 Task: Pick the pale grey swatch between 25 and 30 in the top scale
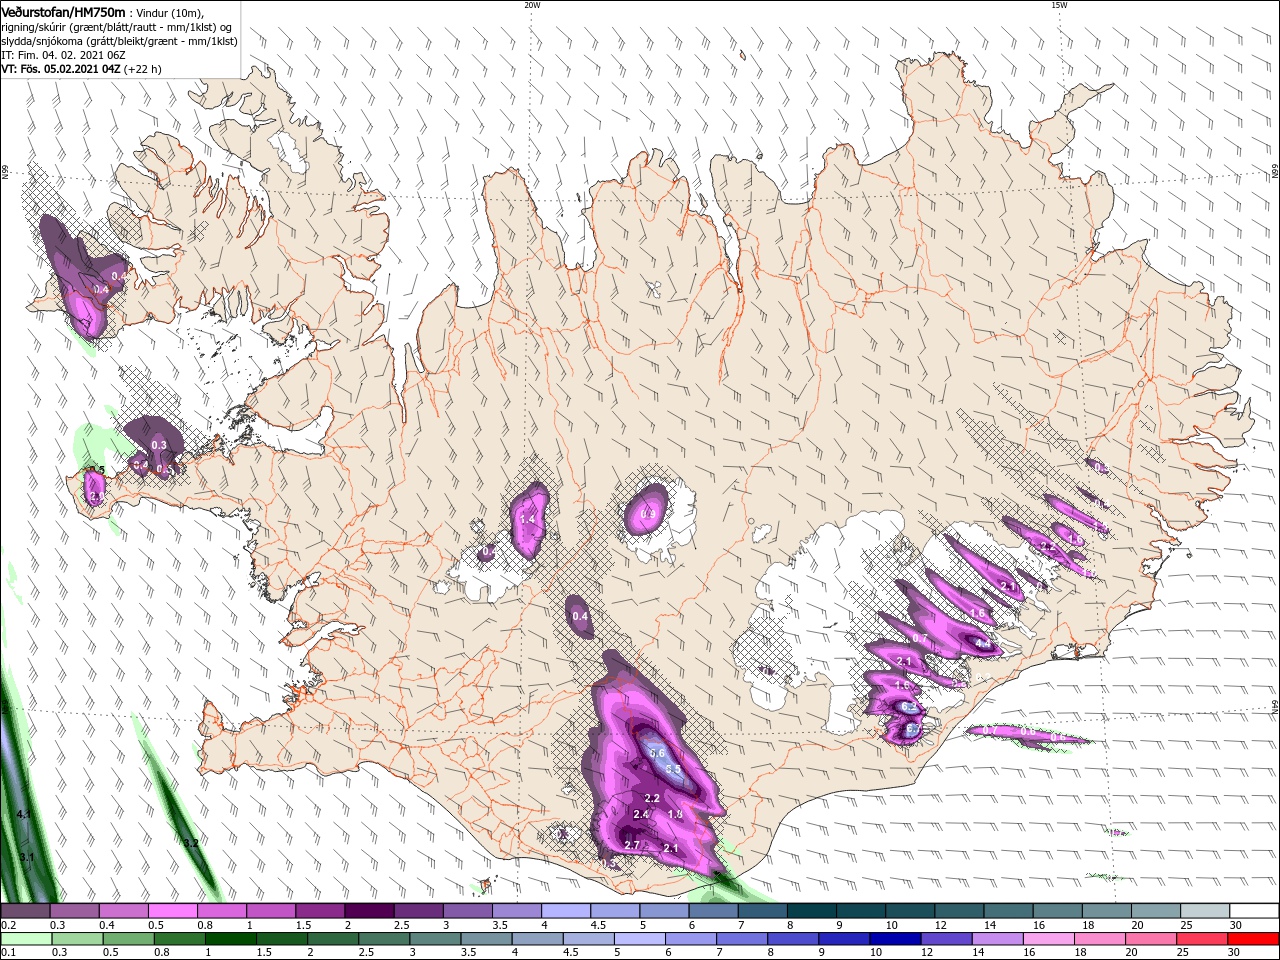click(x=1207, y=911)
